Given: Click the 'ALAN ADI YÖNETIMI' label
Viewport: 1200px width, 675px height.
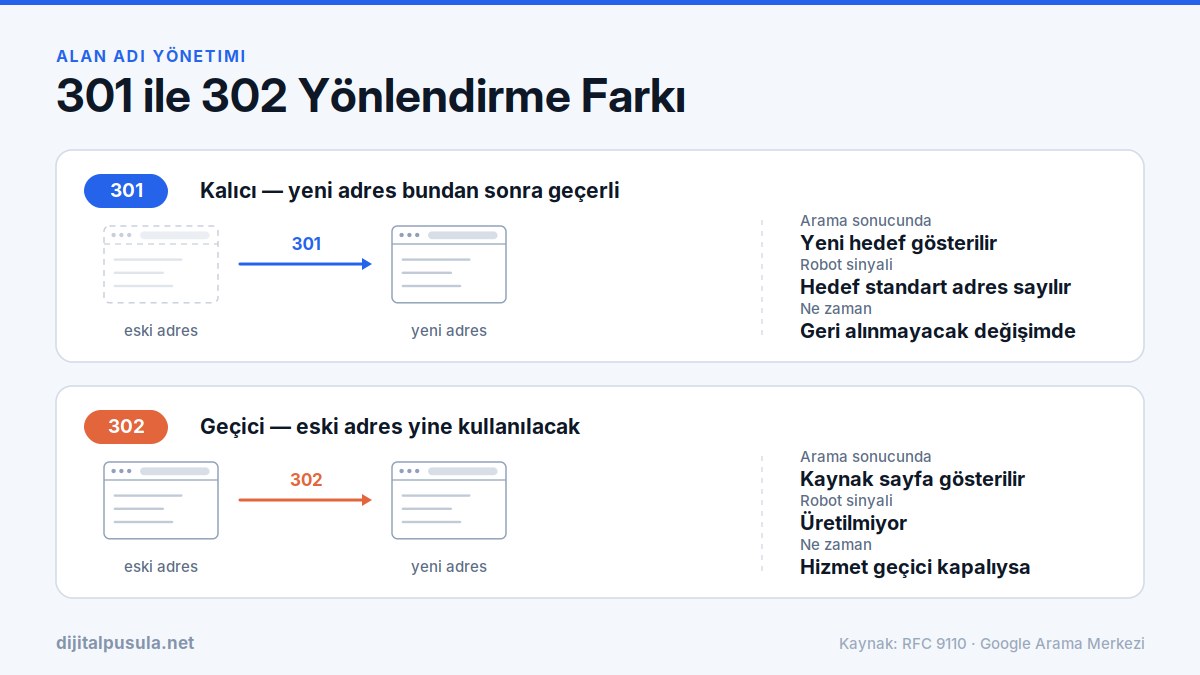Looking at the screenshot, I should pyautogui.click(x=151, y=56).
